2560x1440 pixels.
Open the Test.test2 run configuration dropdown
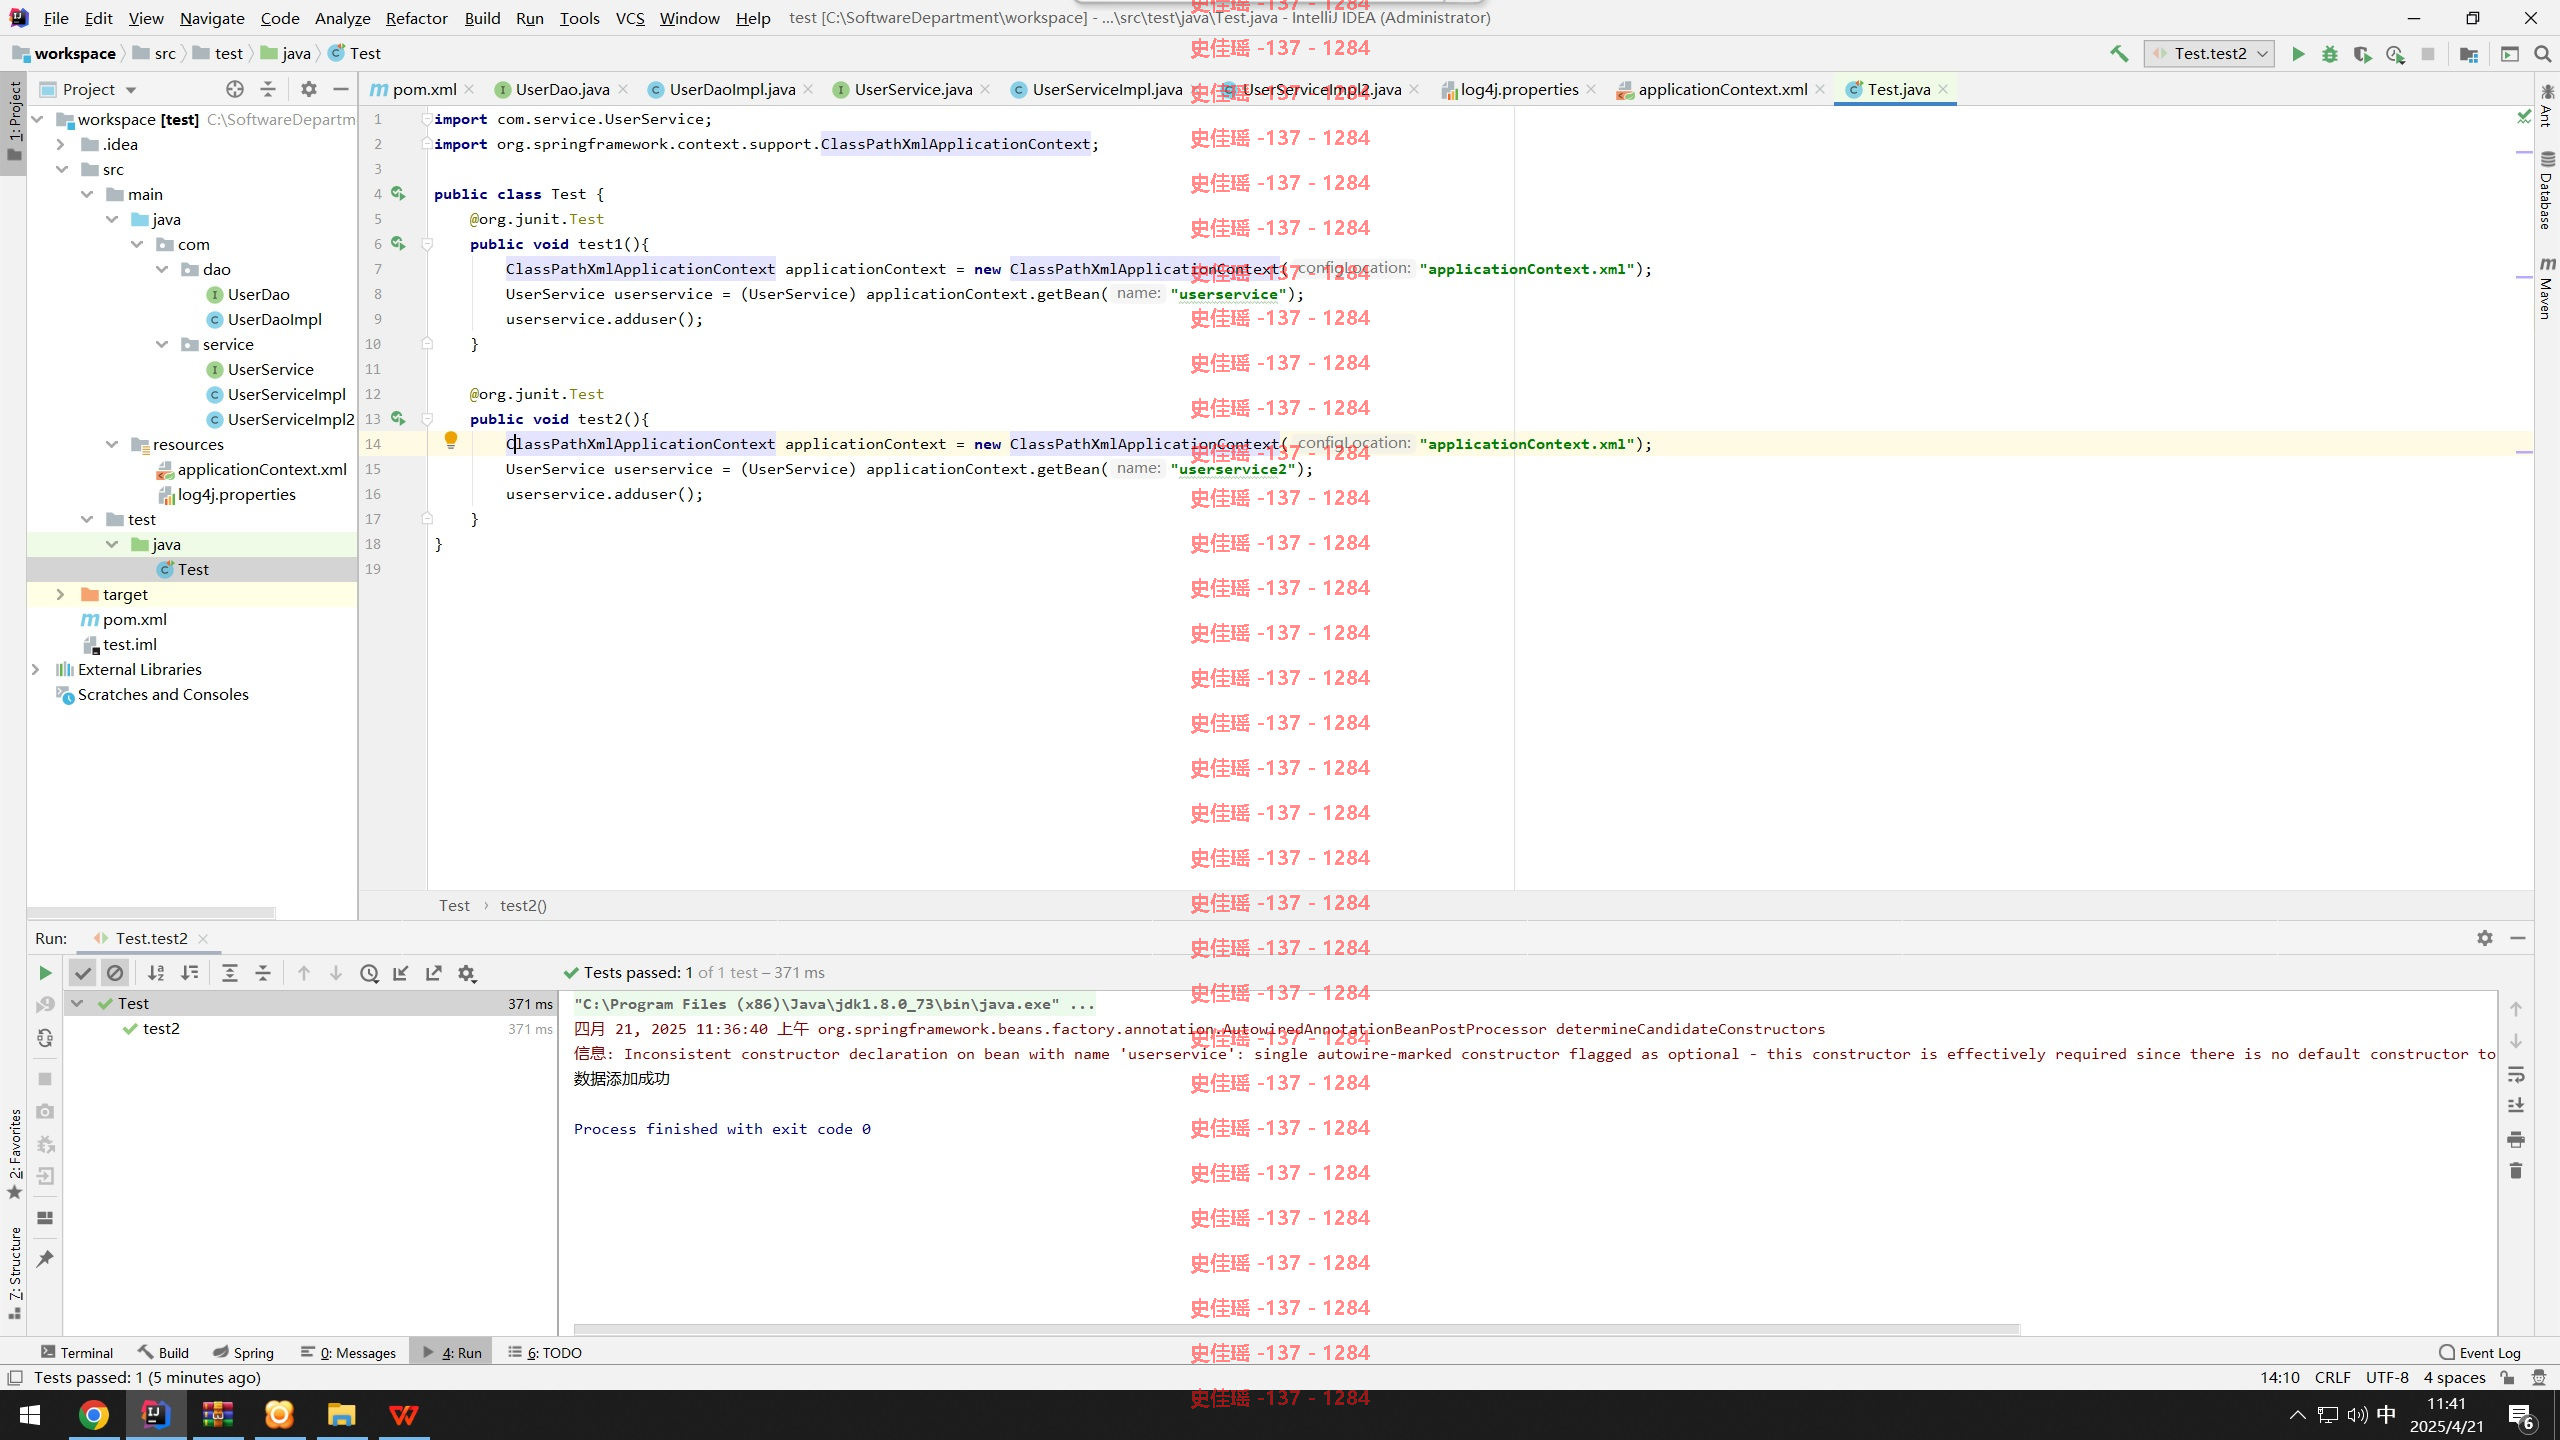click(2210, 54)
